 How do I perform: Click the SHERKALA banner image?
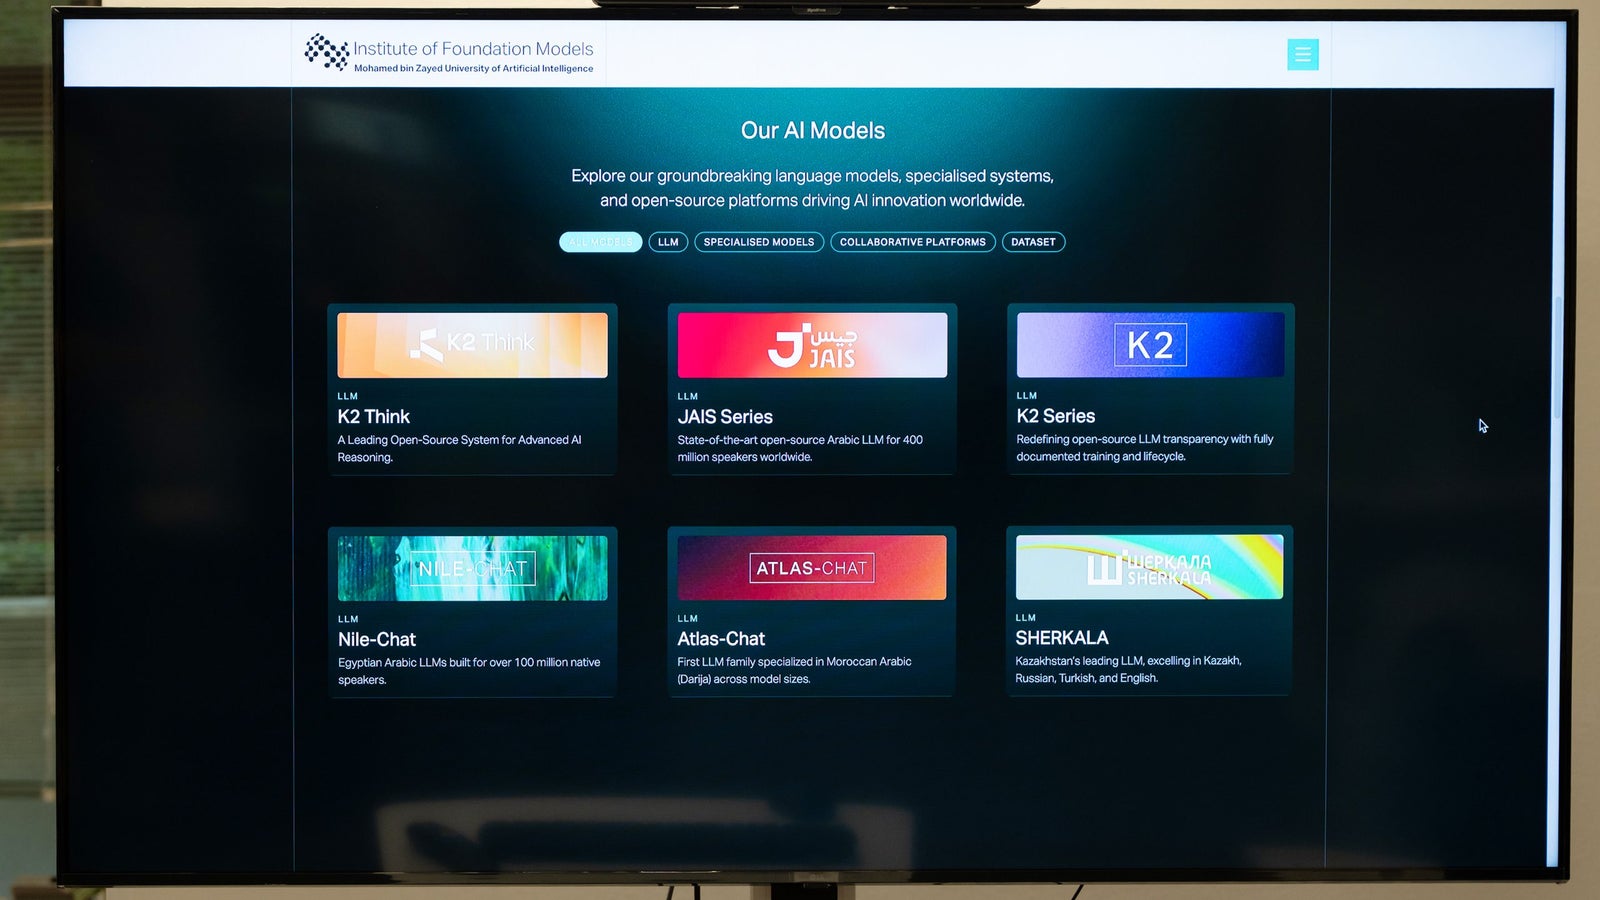(1149, 566)
